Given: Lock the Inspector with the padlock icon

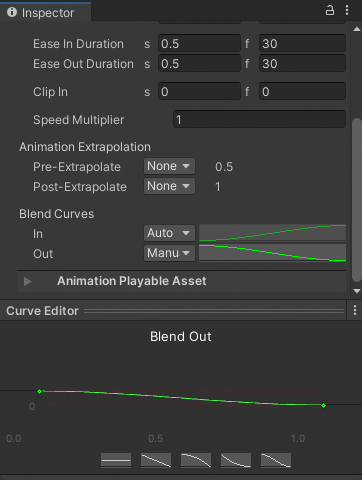Looking at the screenshot, I should click(329, 11).
